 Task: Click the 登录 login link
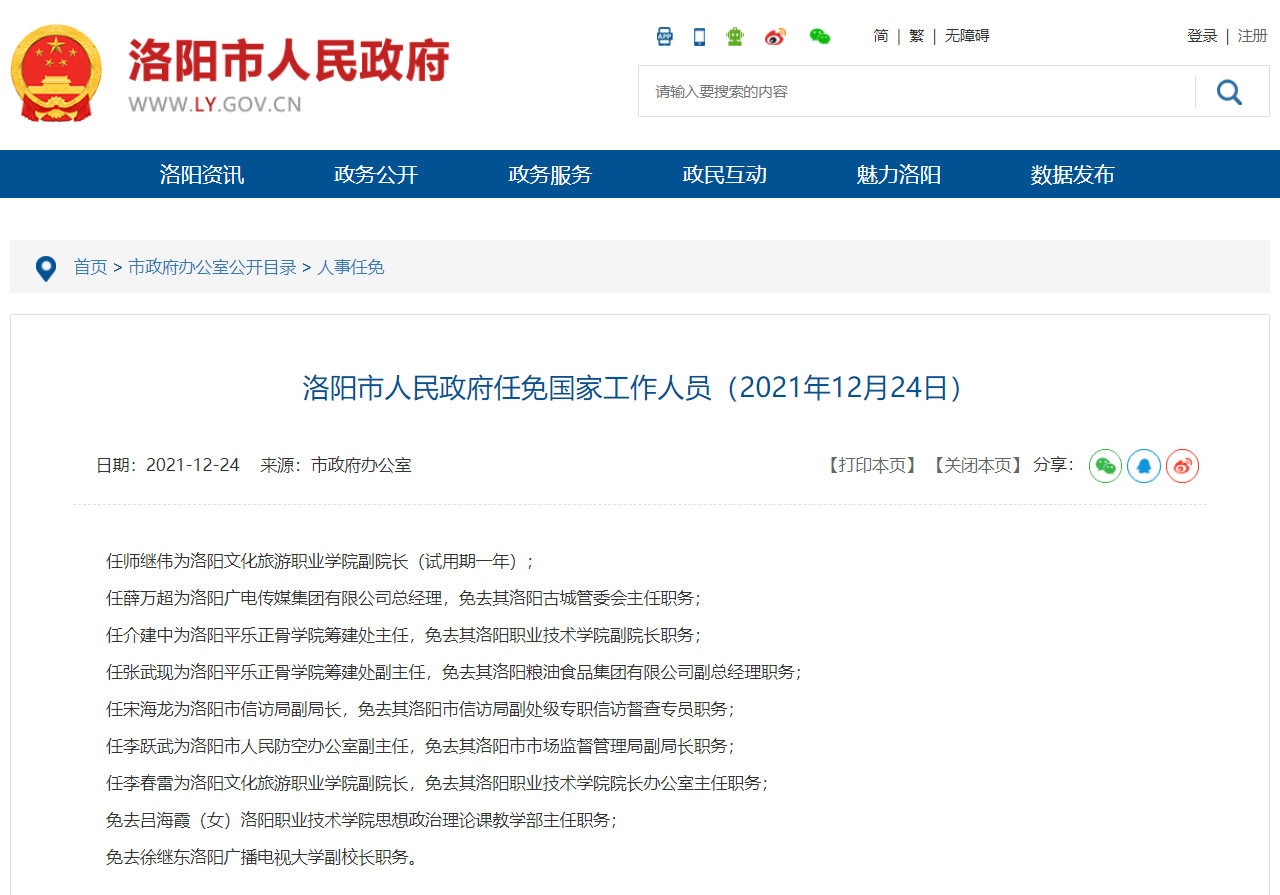[x=1202, y=36]
